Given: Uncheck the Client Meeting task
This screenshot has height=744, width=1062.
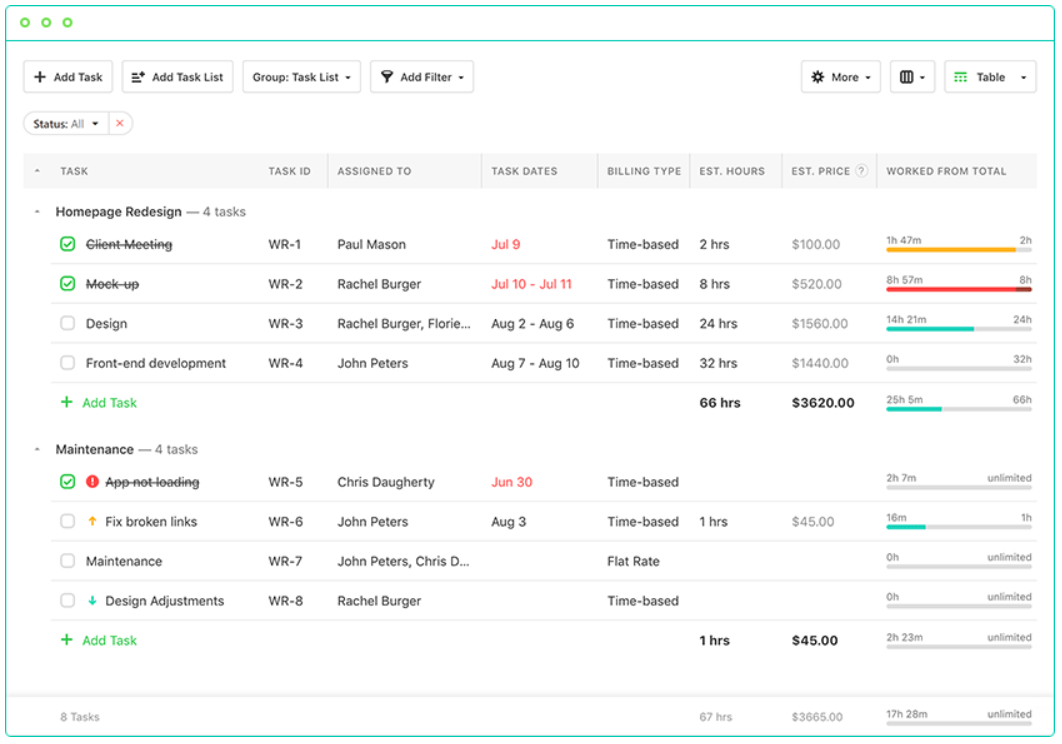Looking at the screenshot, I should 68,244.
